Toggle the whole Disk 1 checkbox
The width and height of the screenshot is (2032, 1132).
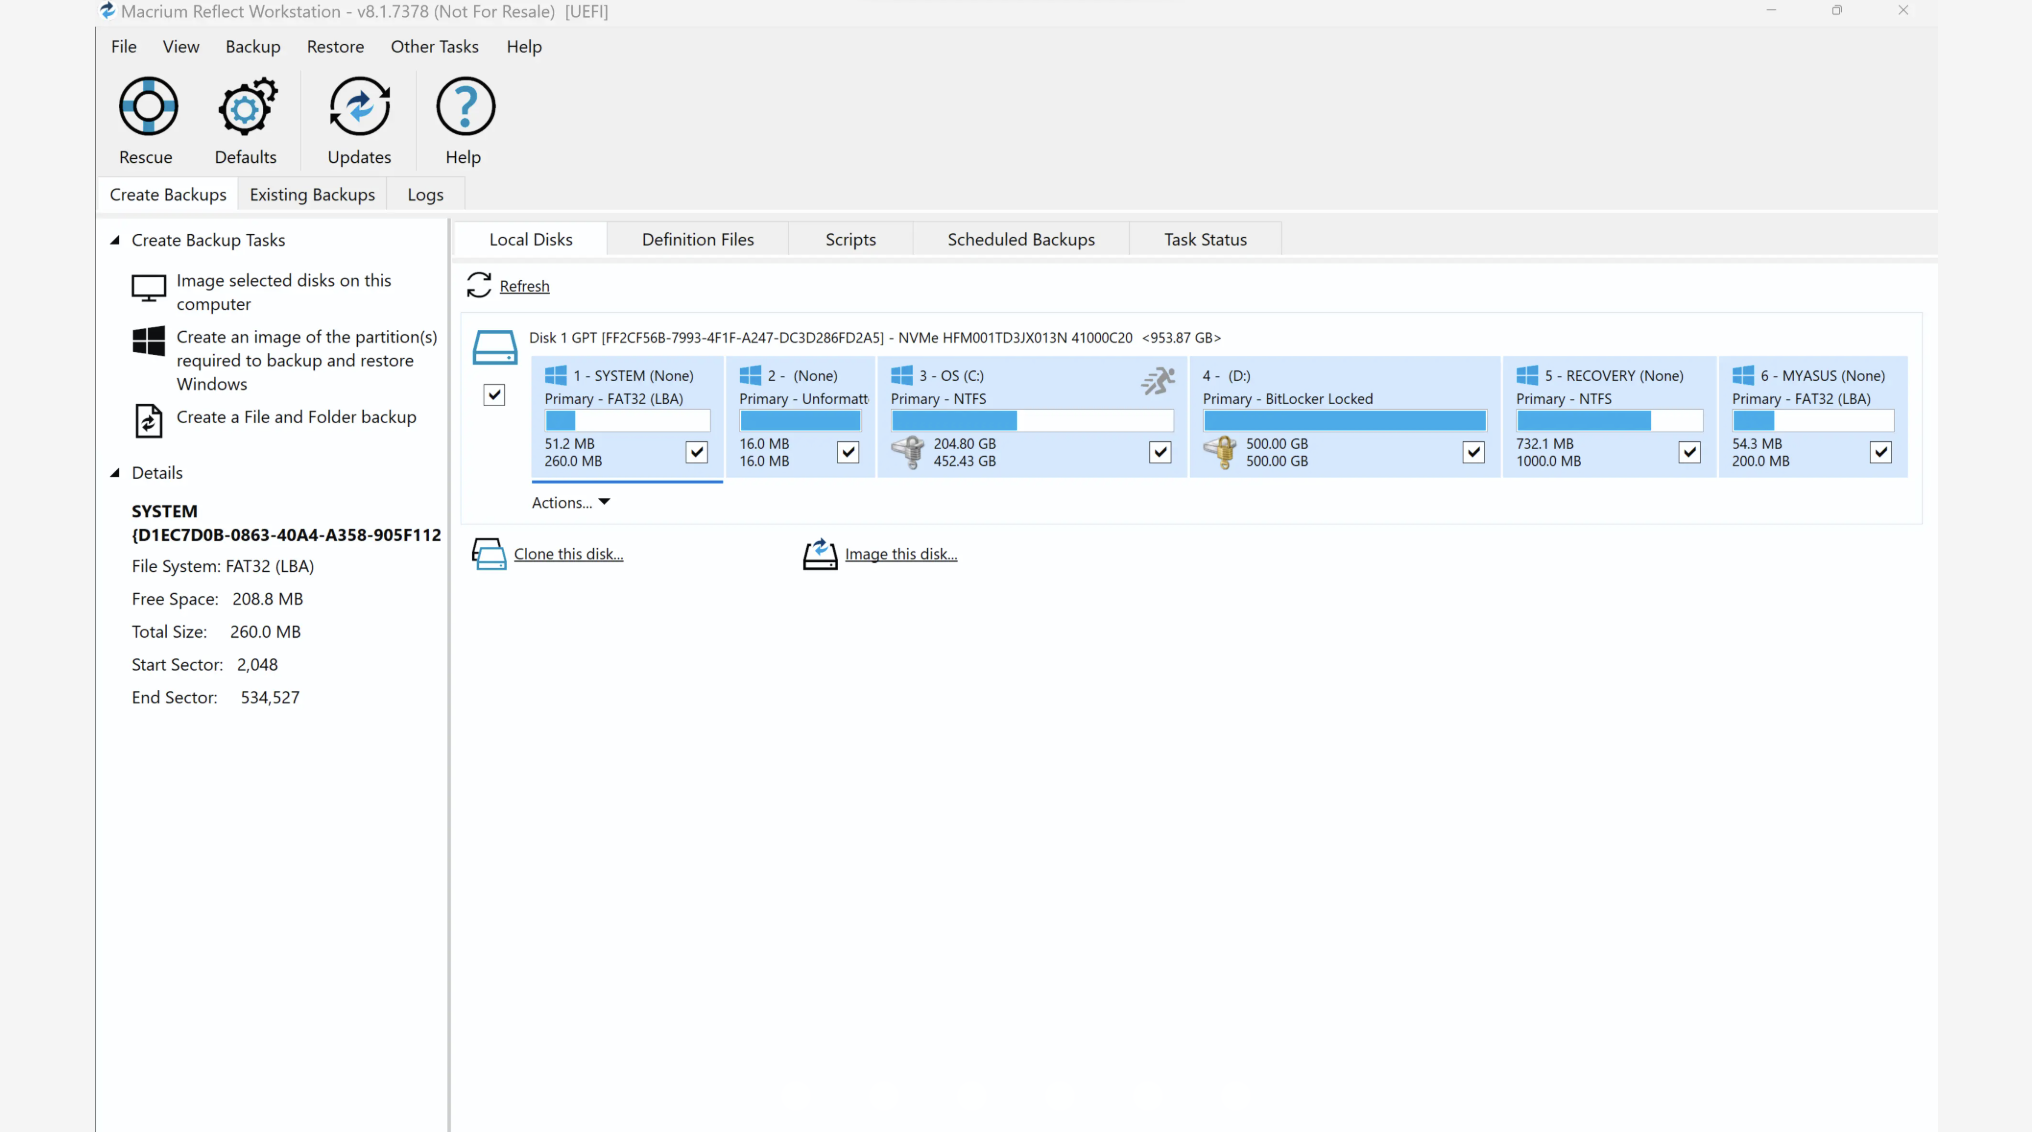494,395
